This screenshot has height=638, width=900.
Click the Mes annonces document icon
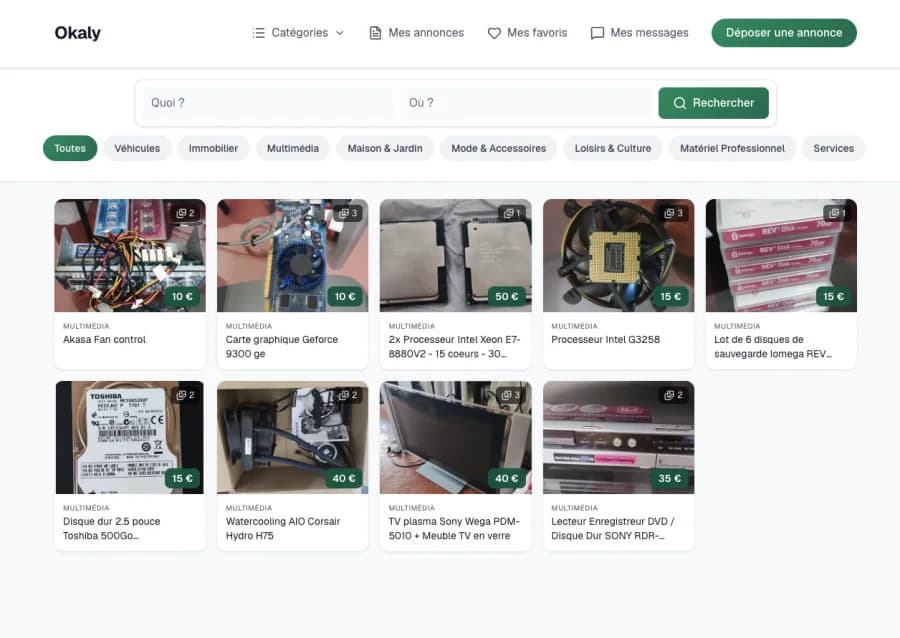tap(375, 33)
